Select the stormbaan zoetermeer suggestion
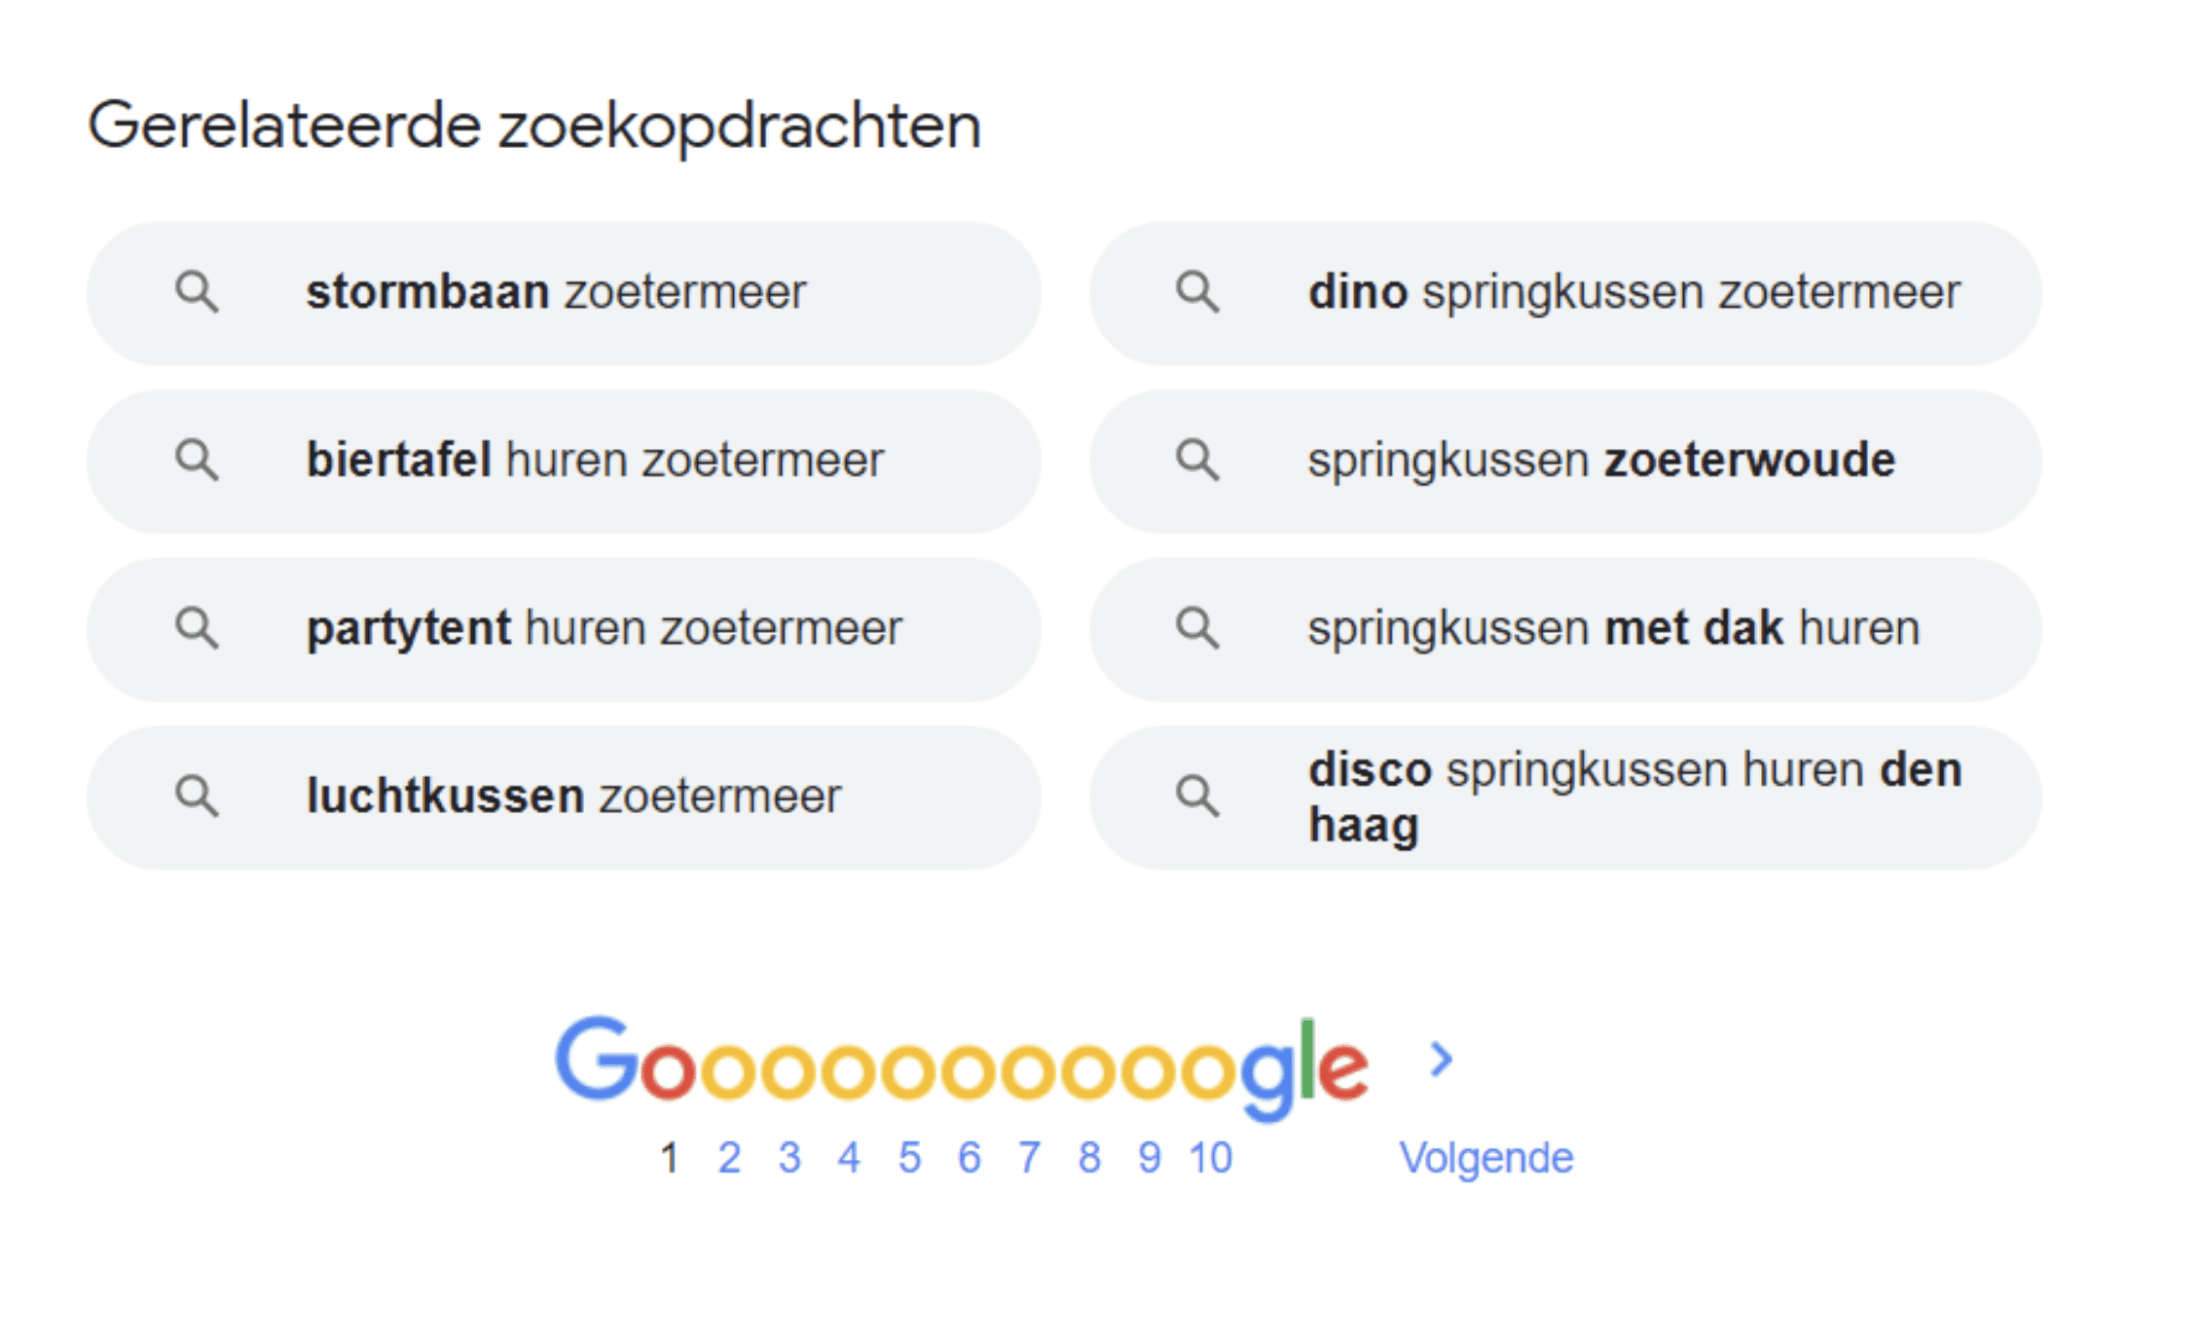 (564, 293)
